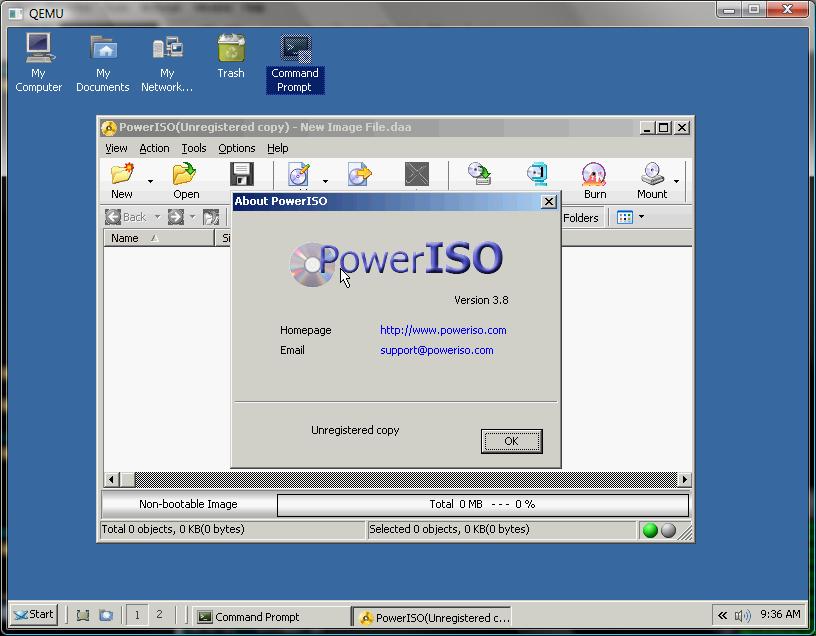The width and height of the screenshot is (816, 636).
Task: Click the New image toolbar icon
Action: pyautogui.click(x=122, y=177)
